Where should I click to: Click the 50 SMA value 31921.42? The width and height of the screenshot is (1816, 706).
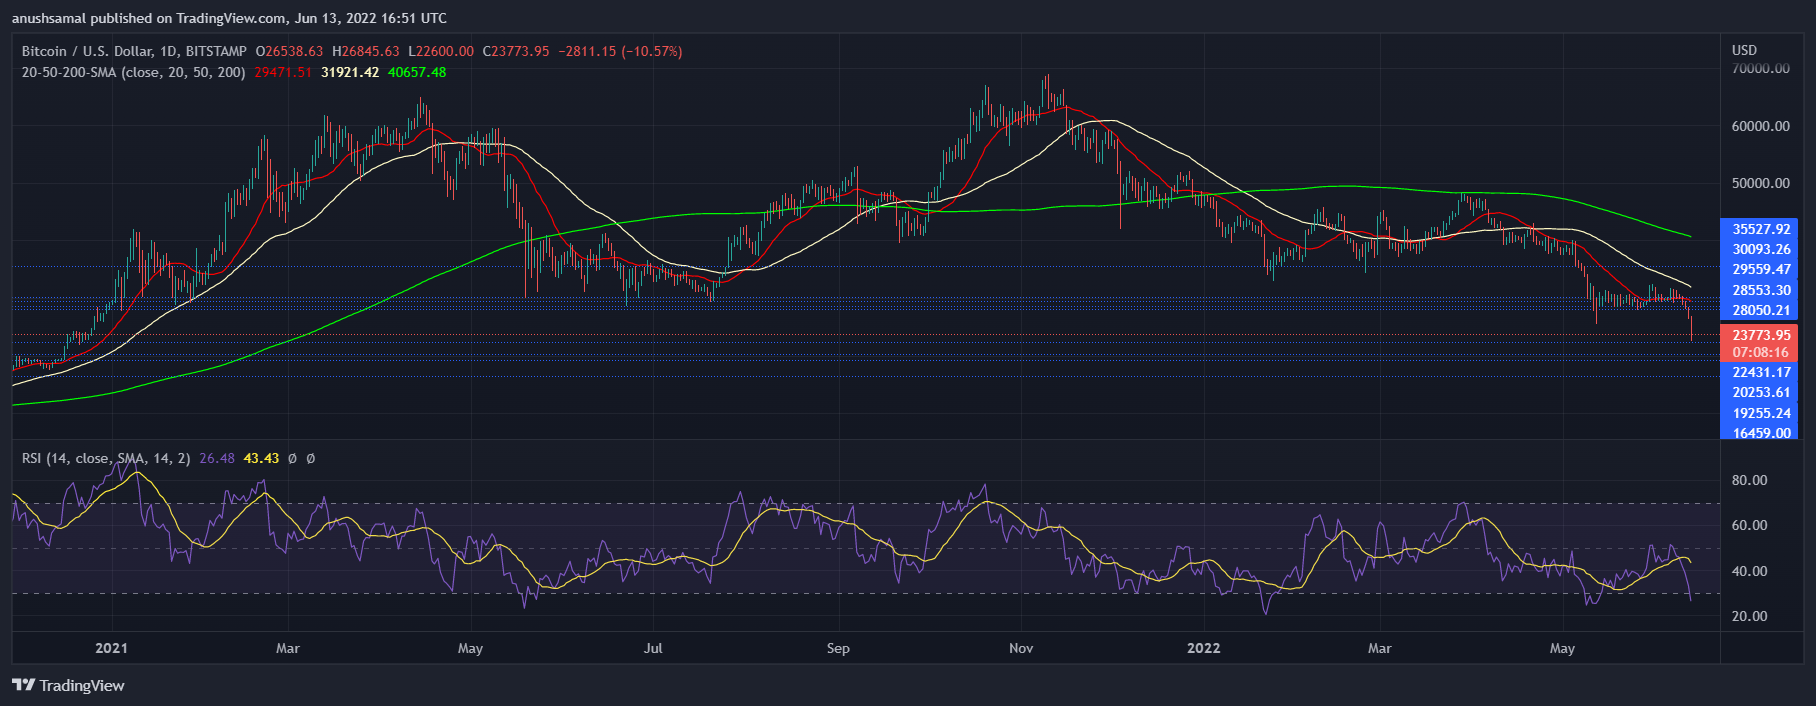coord(350,72)
